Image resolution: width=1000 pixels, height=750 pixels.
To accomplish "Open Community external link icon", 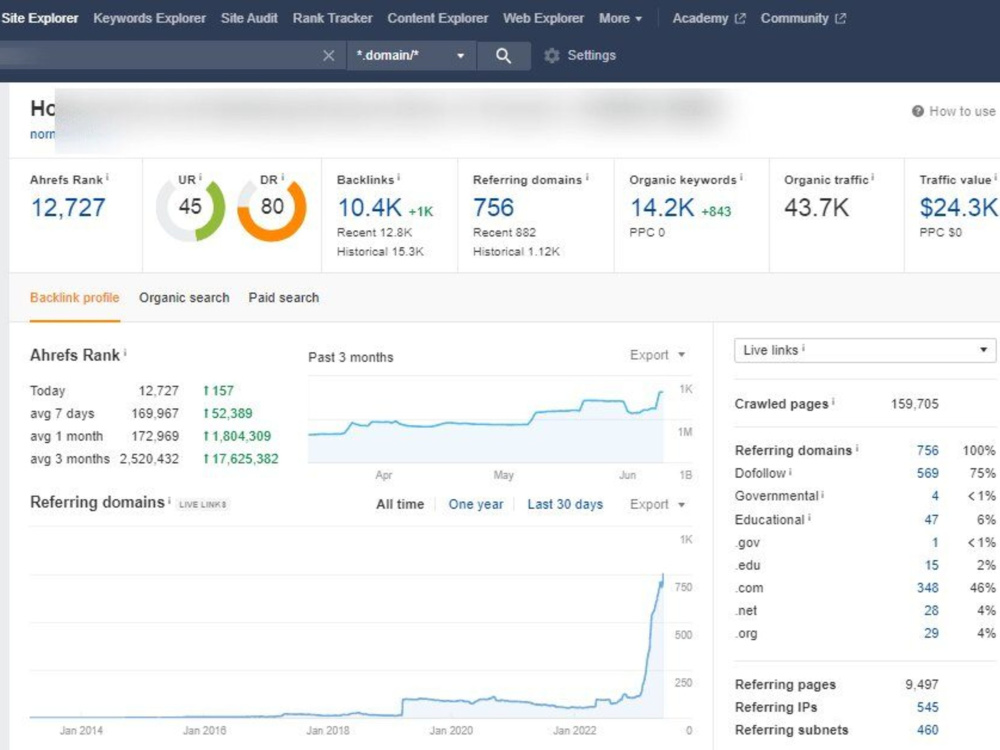I will coord(841,18).
